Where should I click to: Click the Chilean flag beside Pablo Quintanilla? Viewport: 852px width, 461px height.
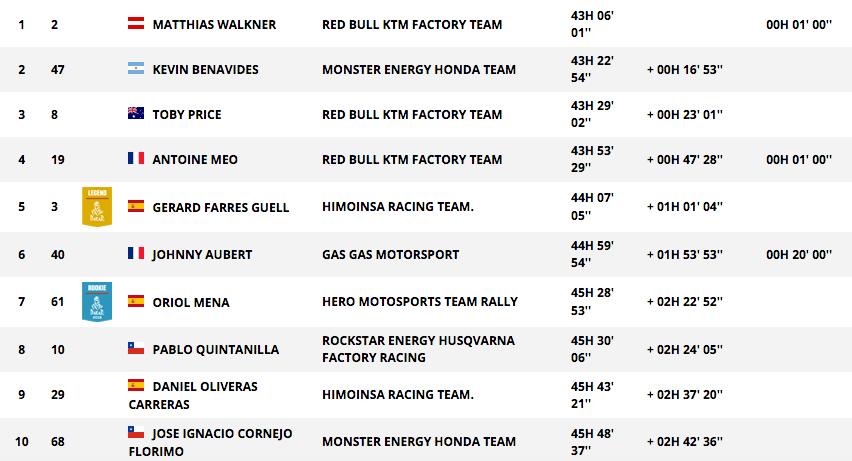point(136,348)
